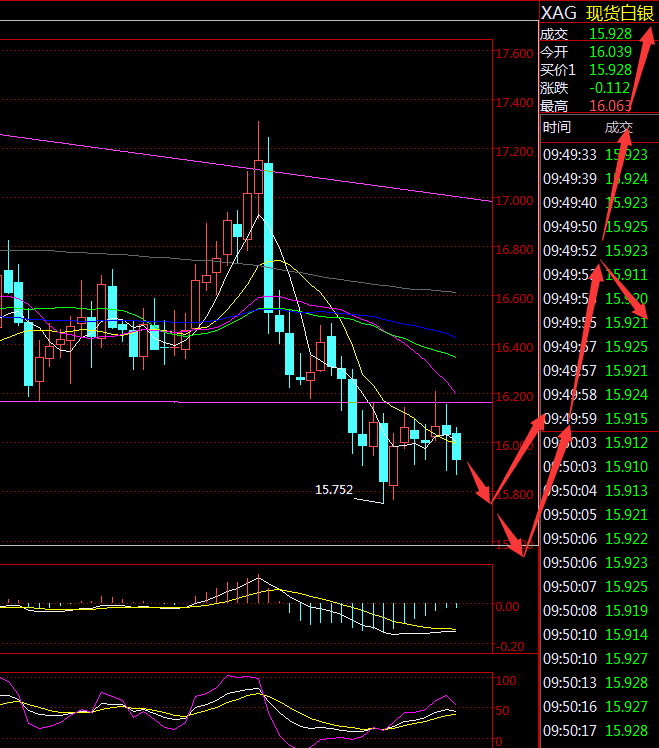Select the 今开 value 16.039
The width and height of the screenshot is (659, 748).
610,52
